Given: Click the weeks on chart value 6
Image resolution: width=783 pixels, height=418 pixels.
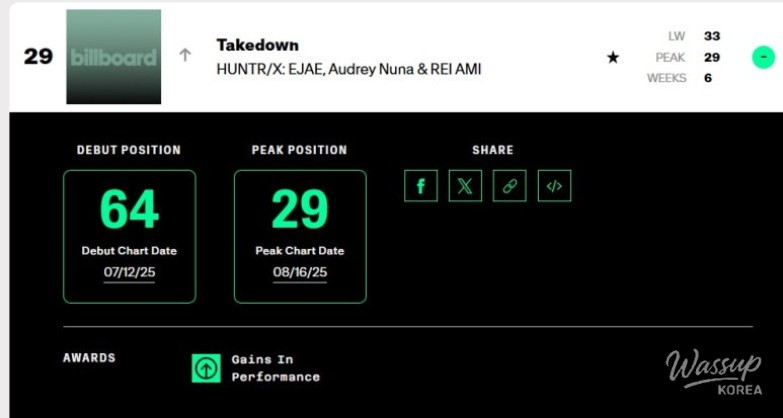Looking at the screenshot, I should point(708,78).
